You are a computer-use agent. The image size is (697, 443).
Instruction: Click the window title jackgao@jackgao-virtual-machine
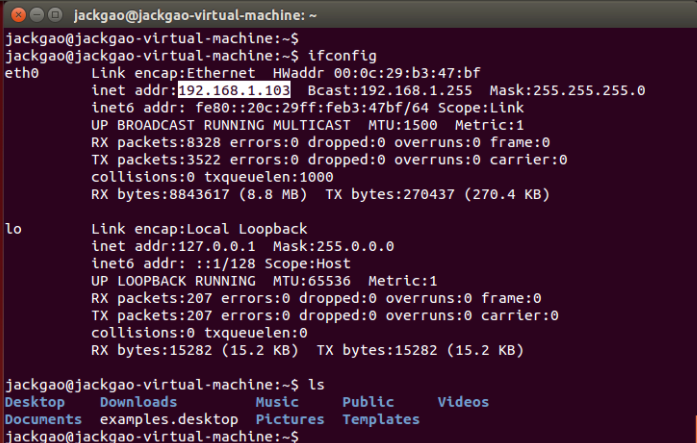click(x=195, y=16)
